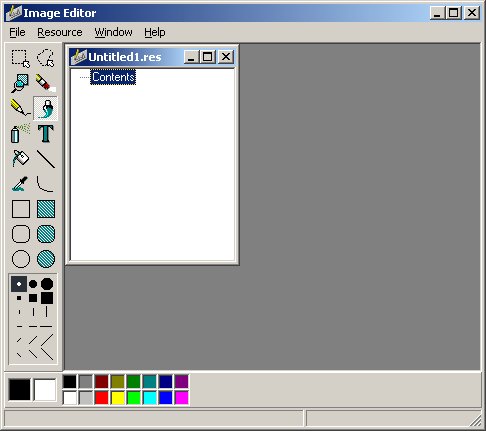486x431 pixels.
Task: Select the Contents tree node
Action: [113, 77]
